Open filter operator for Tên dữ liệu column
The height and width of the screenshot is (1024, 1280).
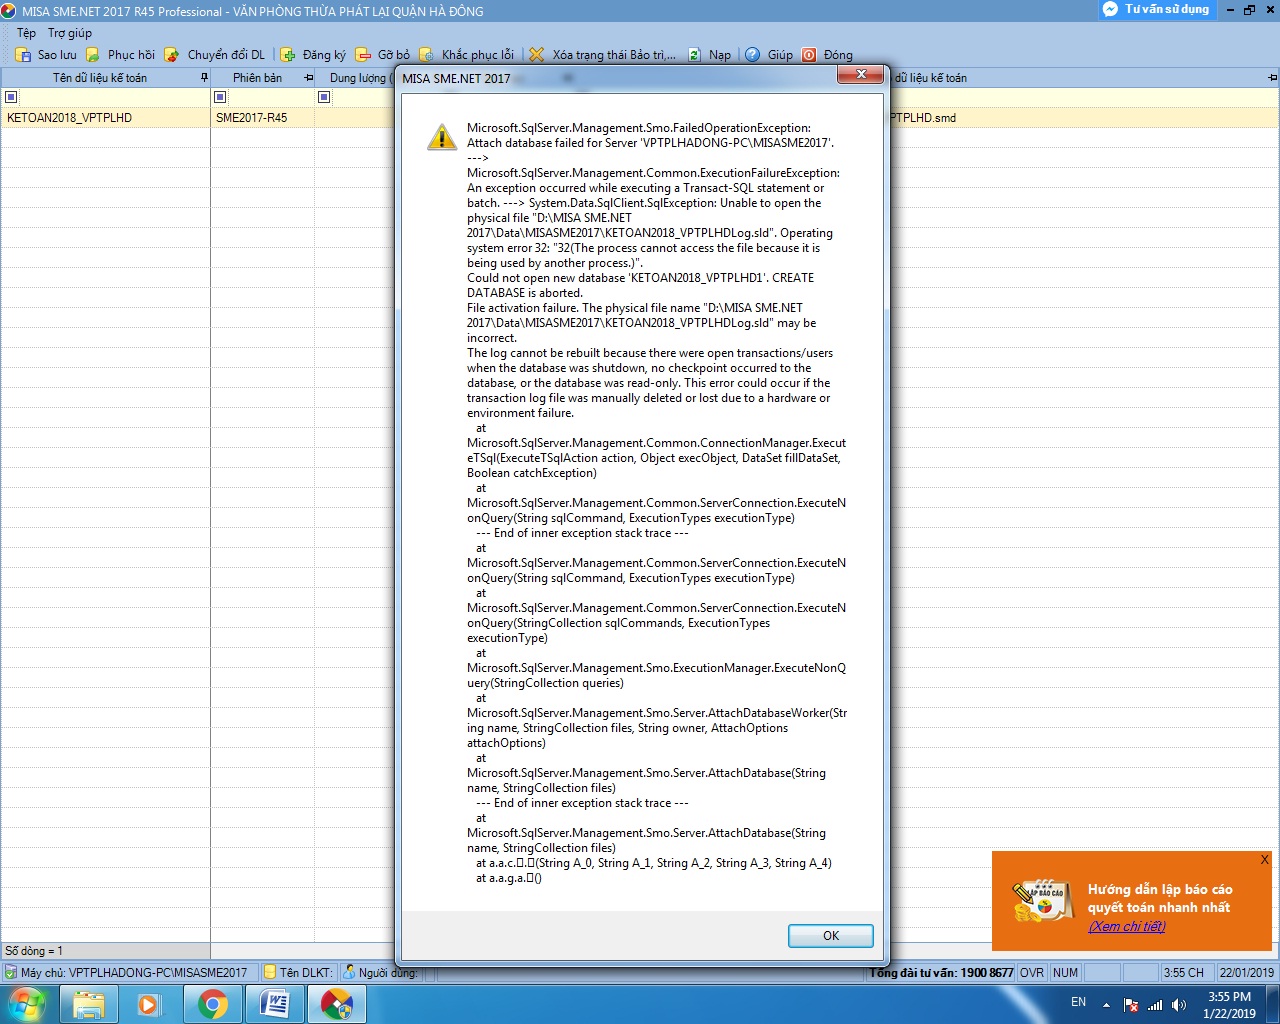click(11, 97)
